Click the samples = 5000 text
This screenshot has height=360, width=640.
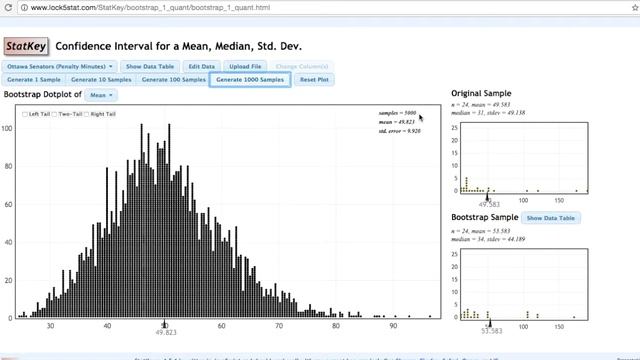coord(397,113)
